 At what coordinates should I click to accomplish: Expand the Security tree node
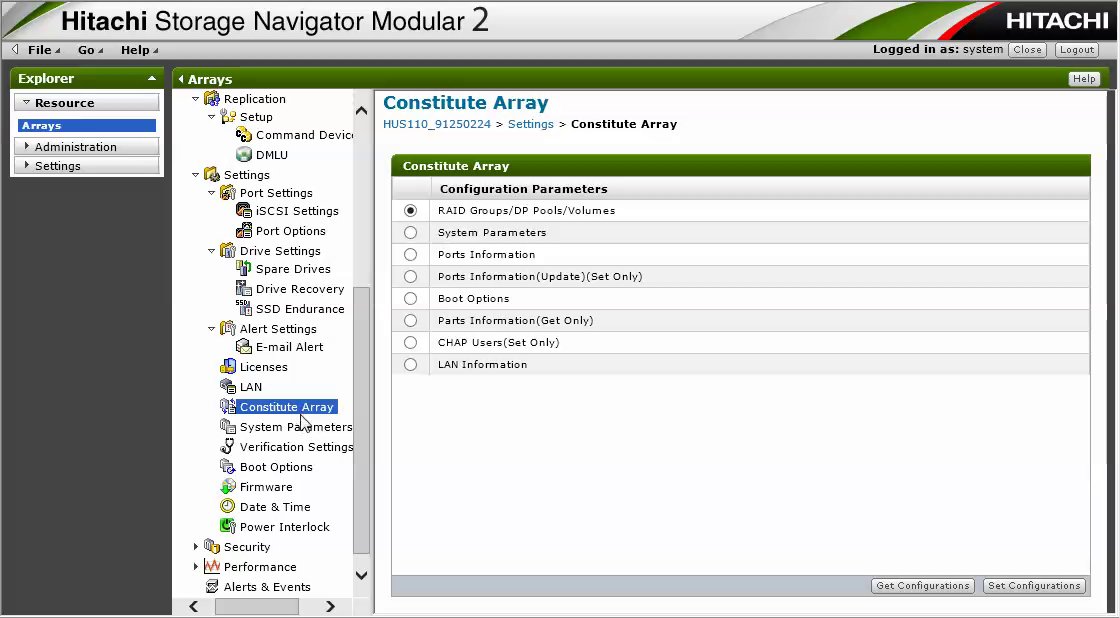[196, 547]
